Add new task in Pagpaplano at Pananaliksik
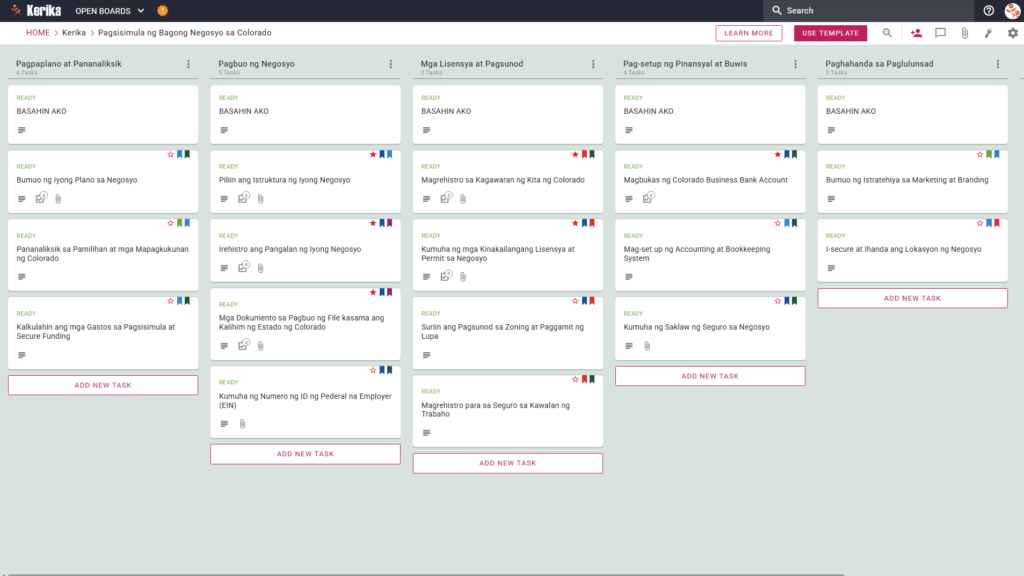 (x=103, y=385)
